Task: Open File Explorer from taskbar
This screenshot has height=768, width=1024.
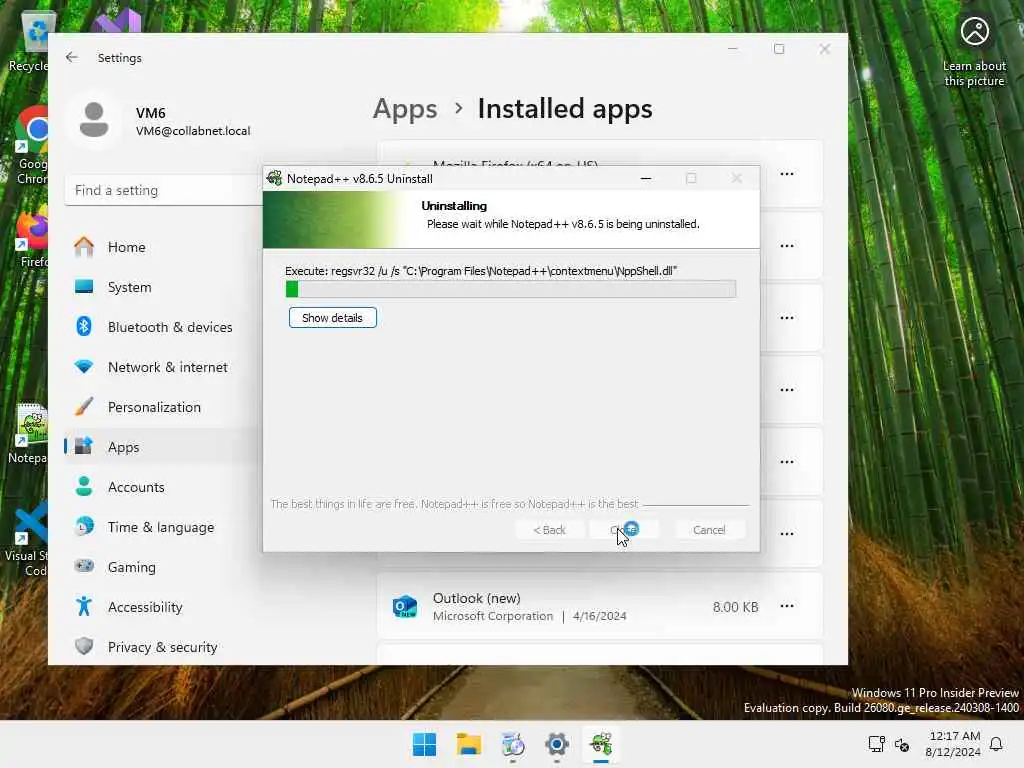Action: click(x=468, y=744)
